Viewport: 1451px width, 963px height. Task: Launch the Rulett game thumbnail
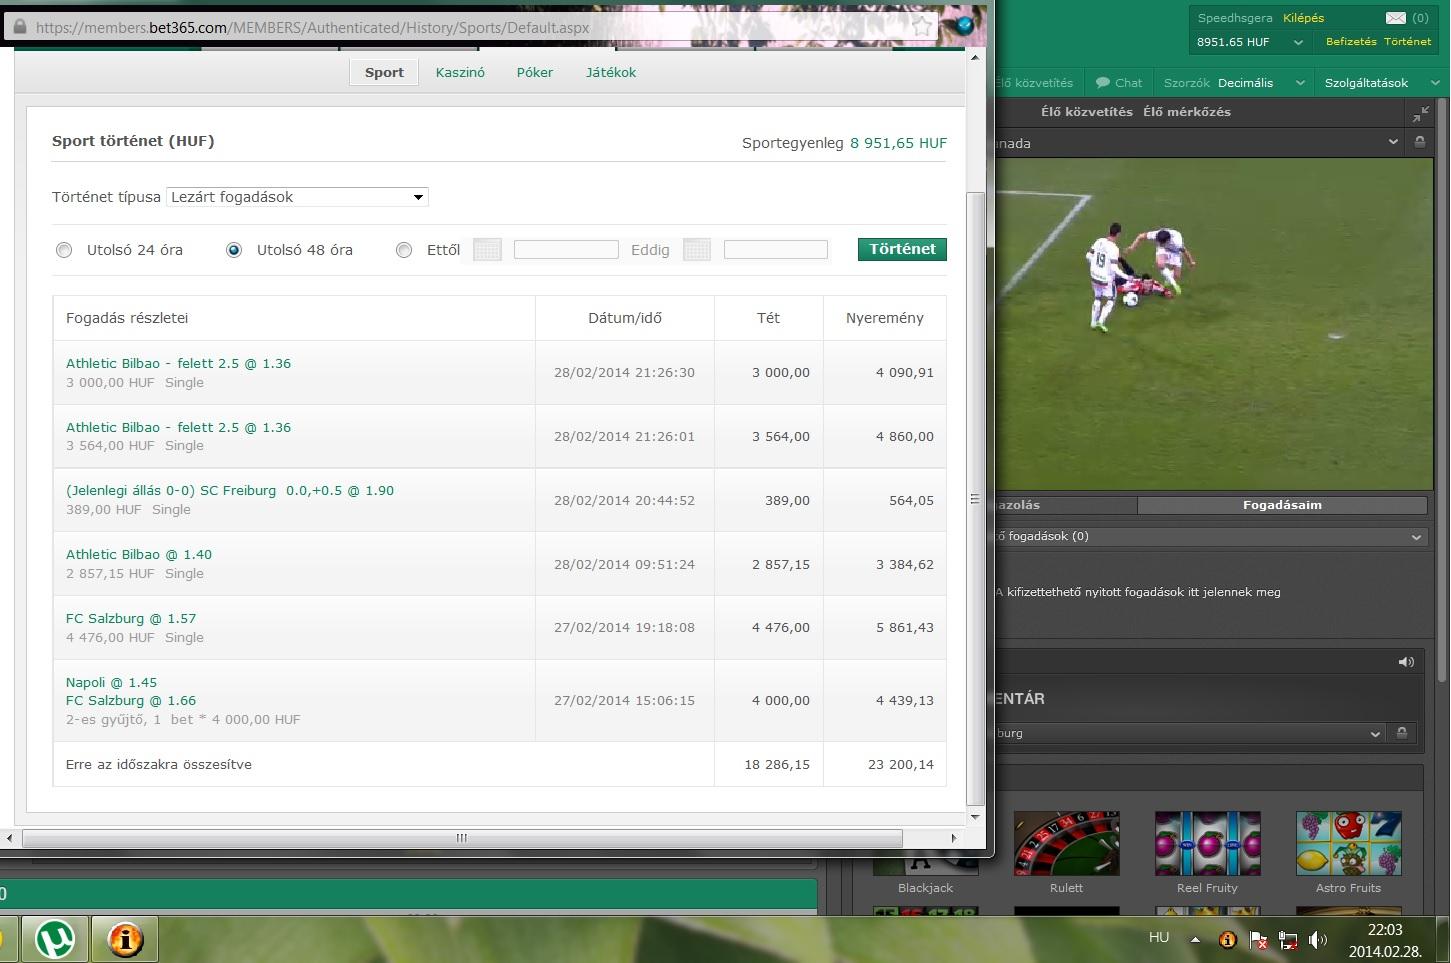coord(1066,843)
